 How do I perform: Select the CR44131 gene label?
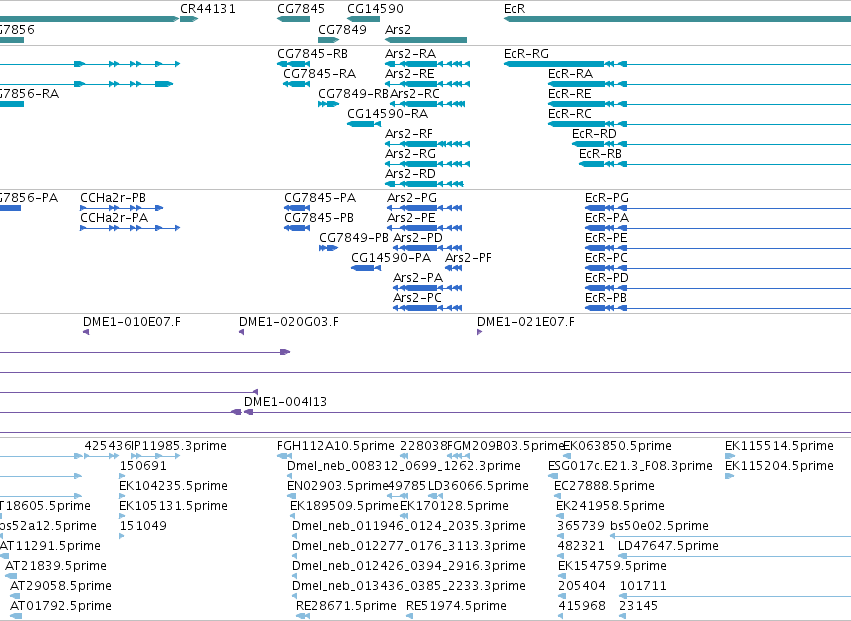point(208,9)
